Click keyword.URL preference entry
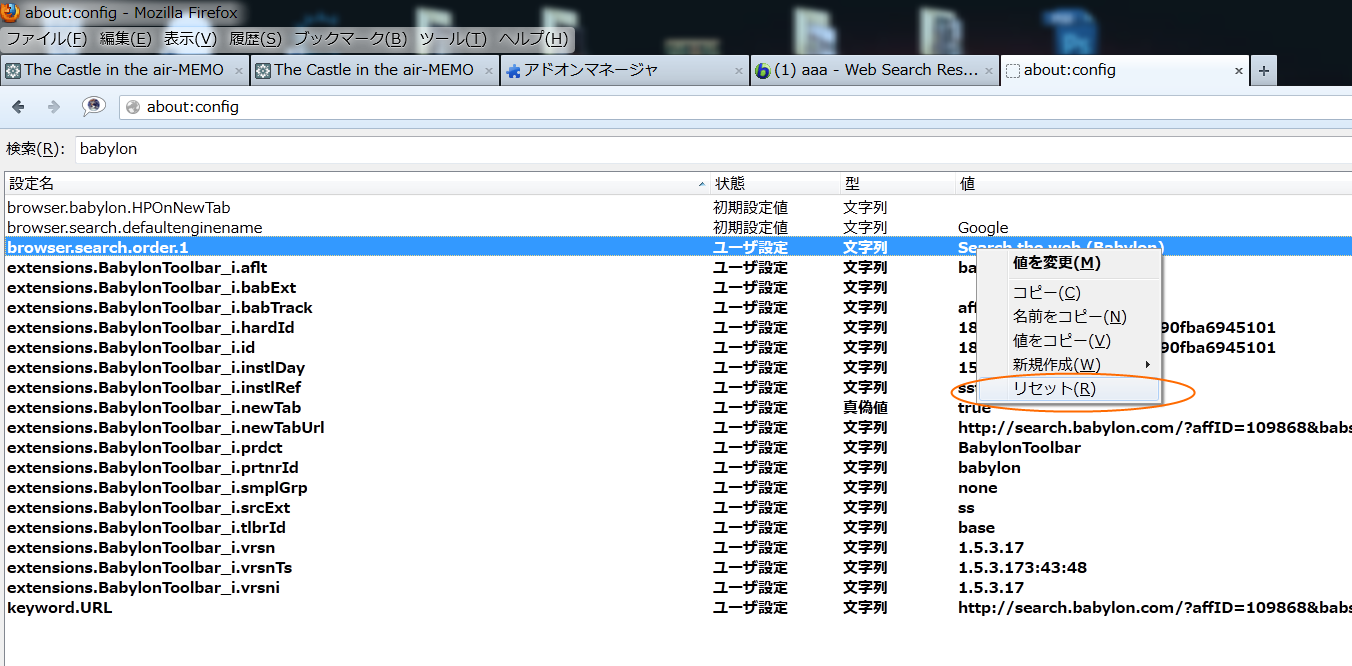The image size is (1352, 666). click(x=60, y=607)
